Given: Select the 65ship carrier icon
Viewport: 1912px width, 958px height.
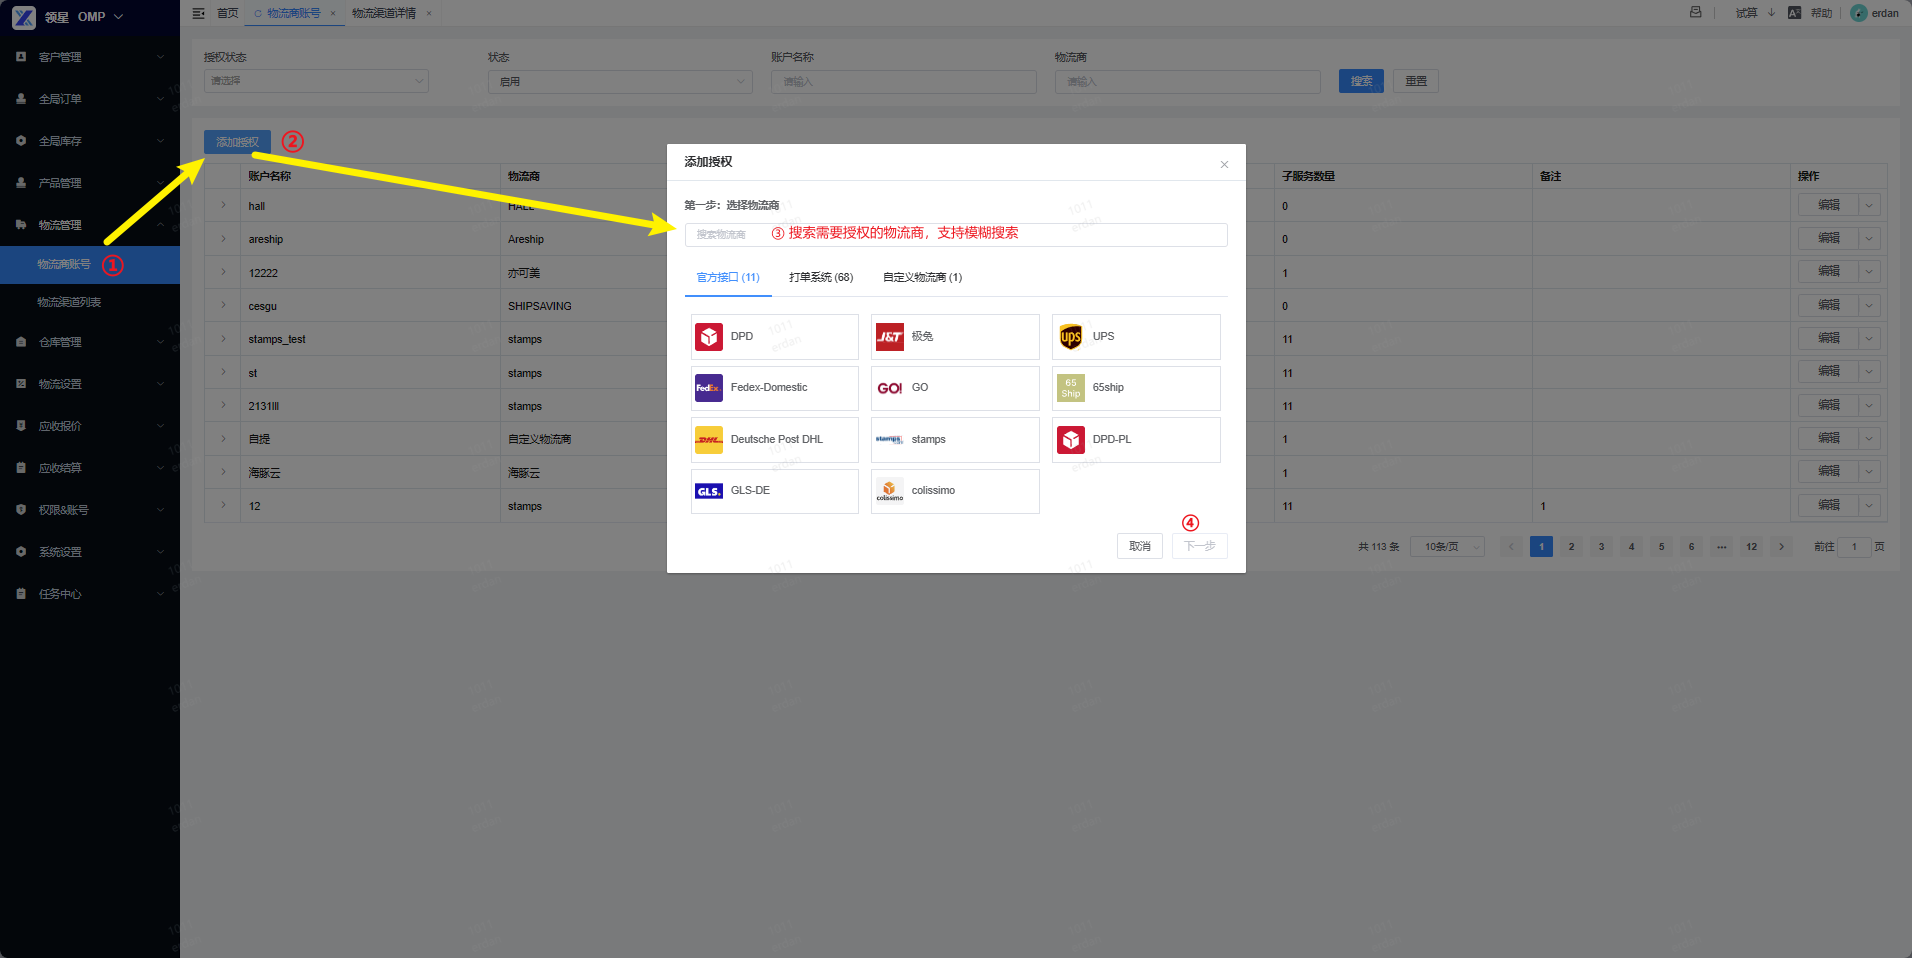Looking at the screenshot, I should click(1071, 388).
